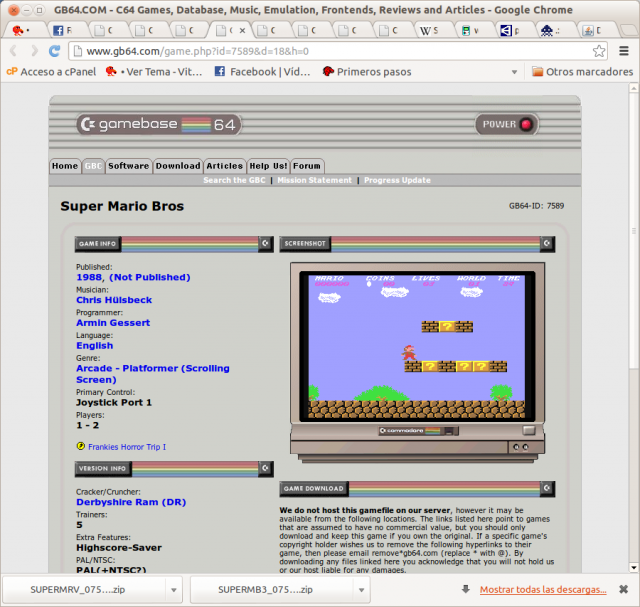Open Acceso a cPanel bookmark

pyautogui.click(x=51, y=72)
